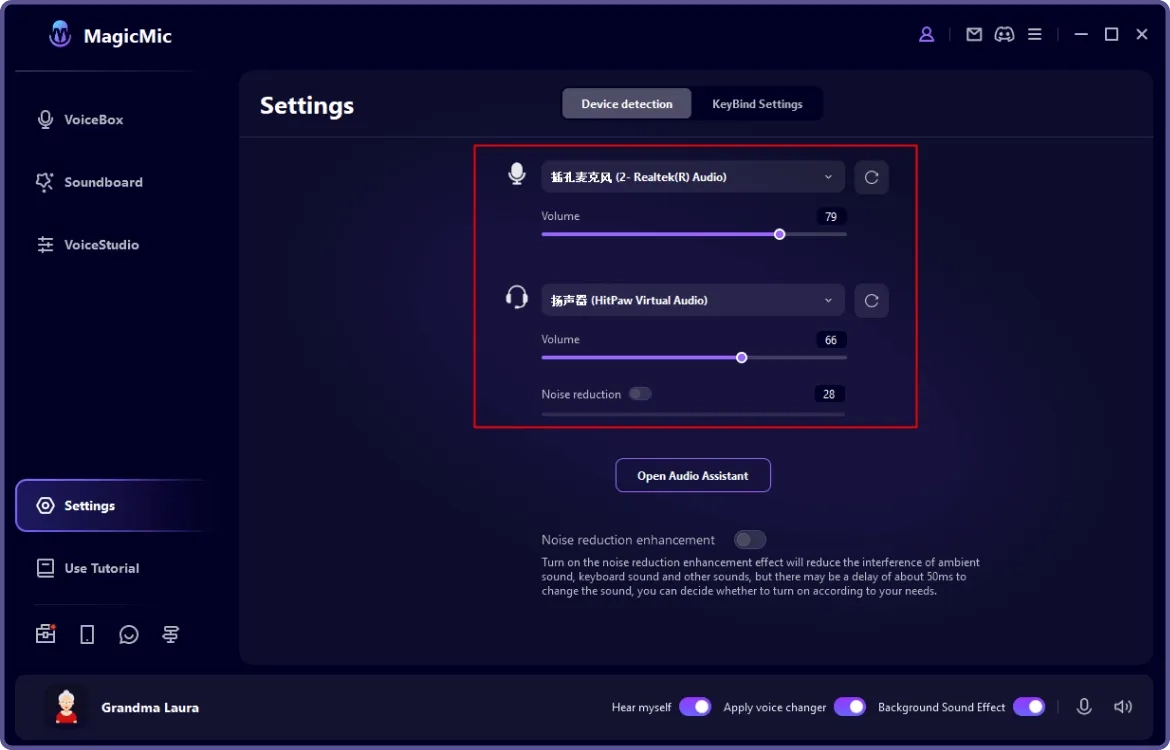Switch to the KeyBind Settings tab
This screenshot has height=750, width=1170.
[758, 103]
